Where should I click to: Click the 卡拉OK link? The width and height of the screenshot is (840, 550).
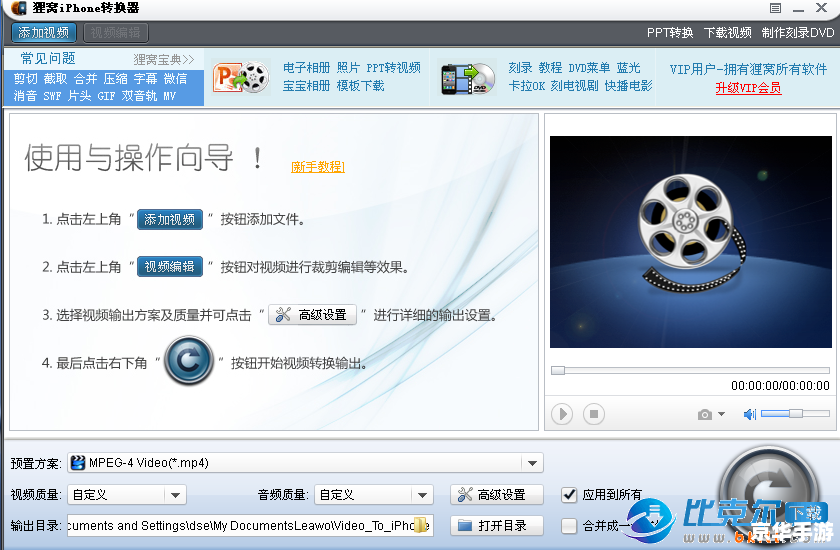click(x=527, y=86)
